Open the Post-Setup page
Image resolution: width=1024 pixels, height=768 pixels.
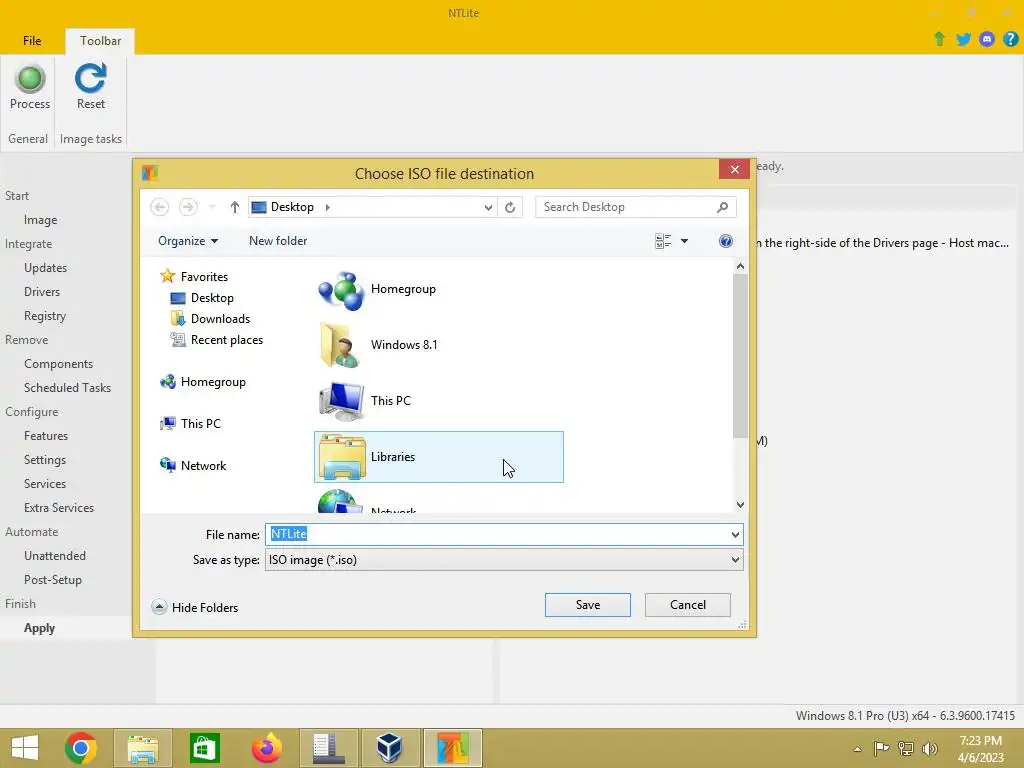(x=53, y=580)
